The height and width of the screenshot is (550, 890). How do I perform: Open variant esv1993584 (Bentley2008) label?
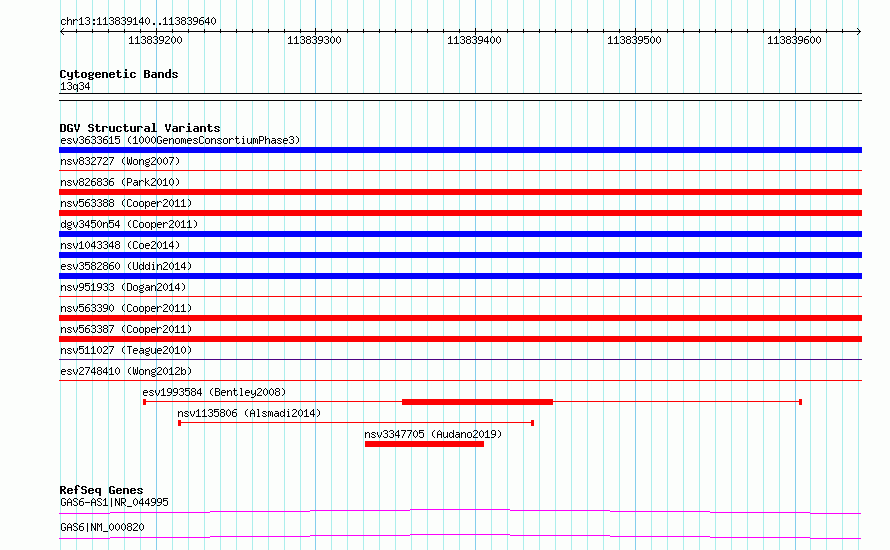click(214, 392)
